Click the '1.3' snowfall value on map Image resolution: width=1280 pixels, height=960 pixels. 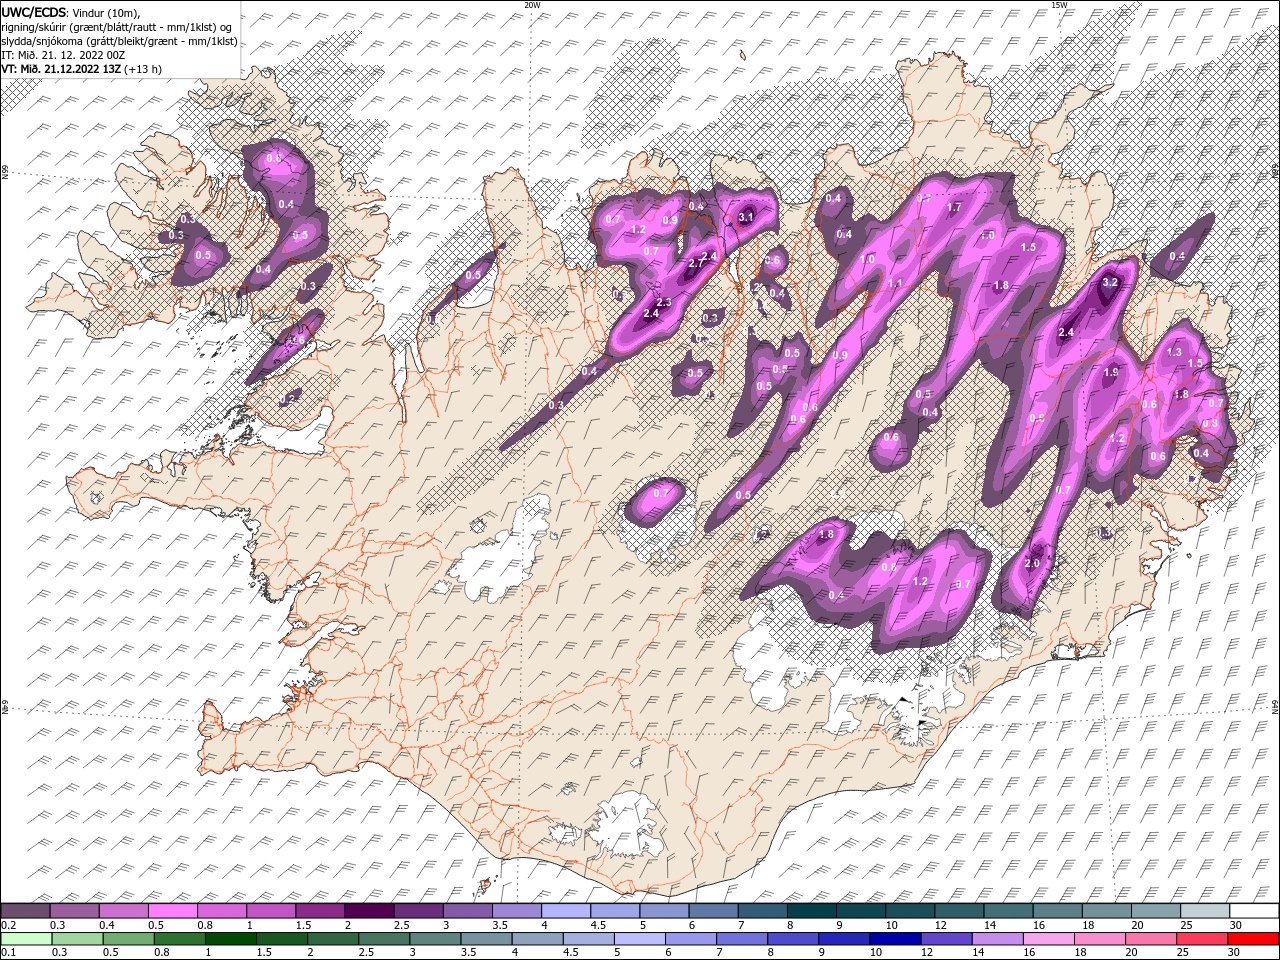(x=1174, y=352)
